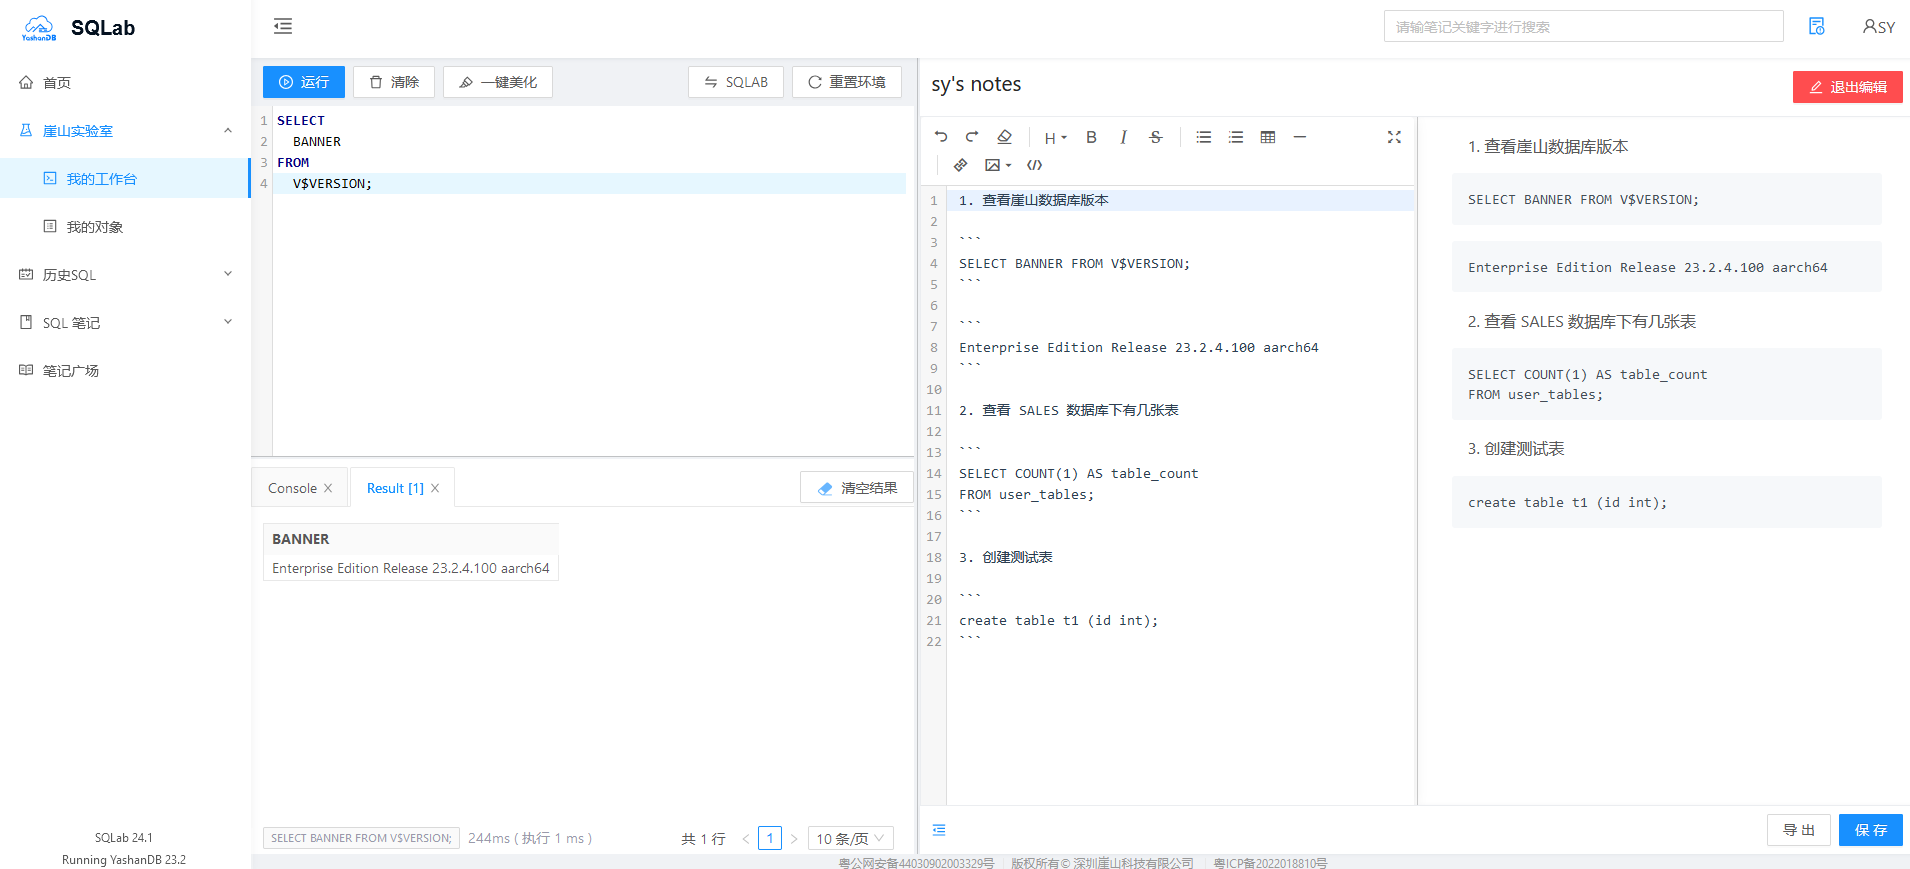
Task: Toggle fullscreen notes editor
Action: 1394,137
